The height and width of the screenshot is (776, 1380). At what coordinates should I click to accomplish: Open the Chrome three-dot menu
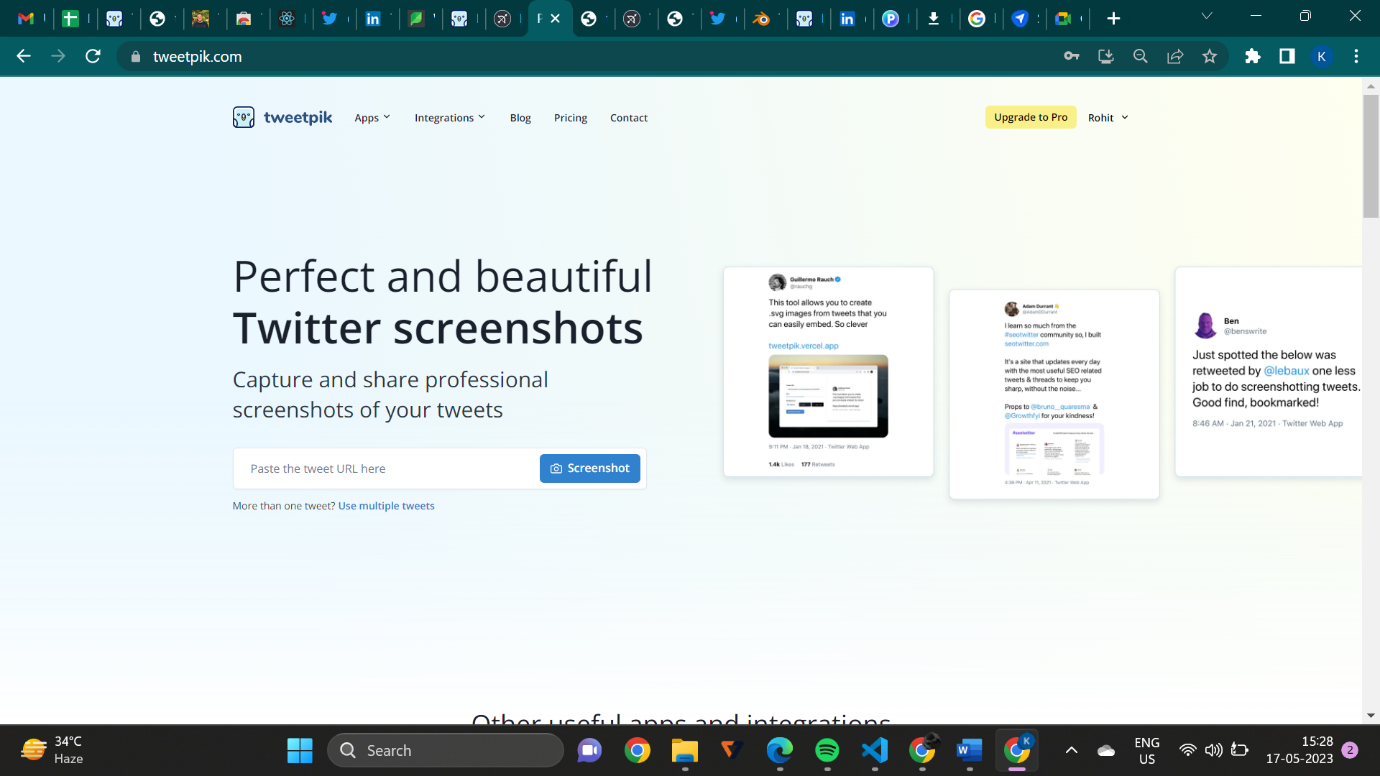[x=1356, y=57]
